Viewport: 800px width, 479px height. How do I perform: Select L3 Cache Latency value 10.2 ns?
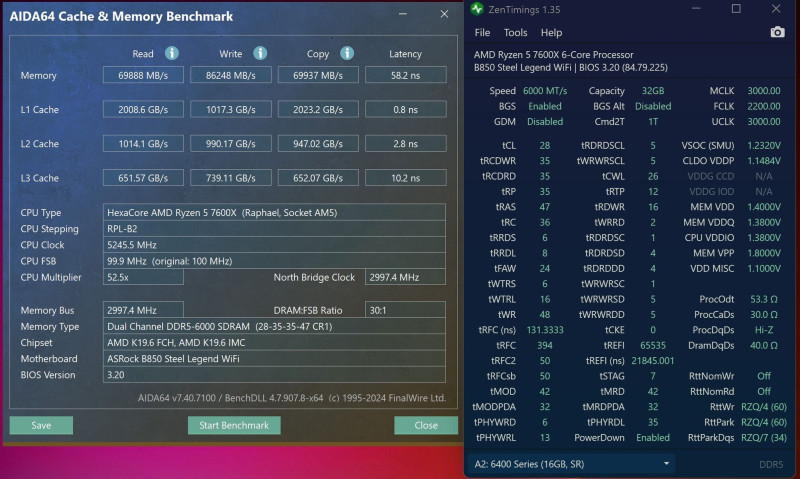click(x=406, y=178)
